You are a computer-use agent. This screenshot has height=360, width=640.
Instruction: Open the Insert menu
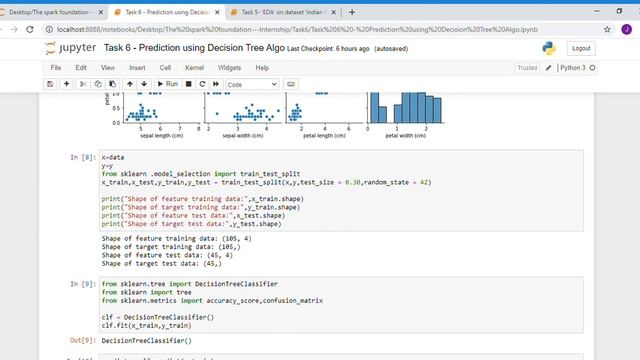137,68
